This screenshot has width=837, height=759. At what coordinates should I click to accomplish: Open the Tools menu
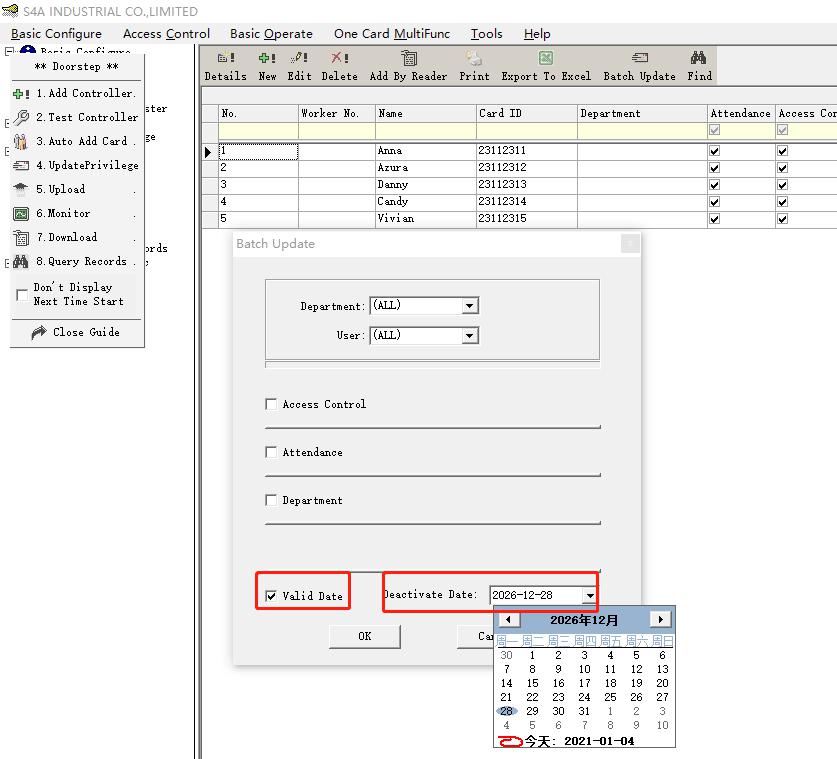click(x=486, y=34)
